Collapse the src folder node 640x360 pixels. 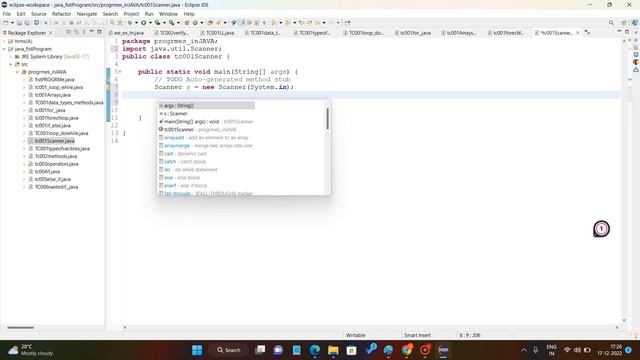(x=11, y=64)
